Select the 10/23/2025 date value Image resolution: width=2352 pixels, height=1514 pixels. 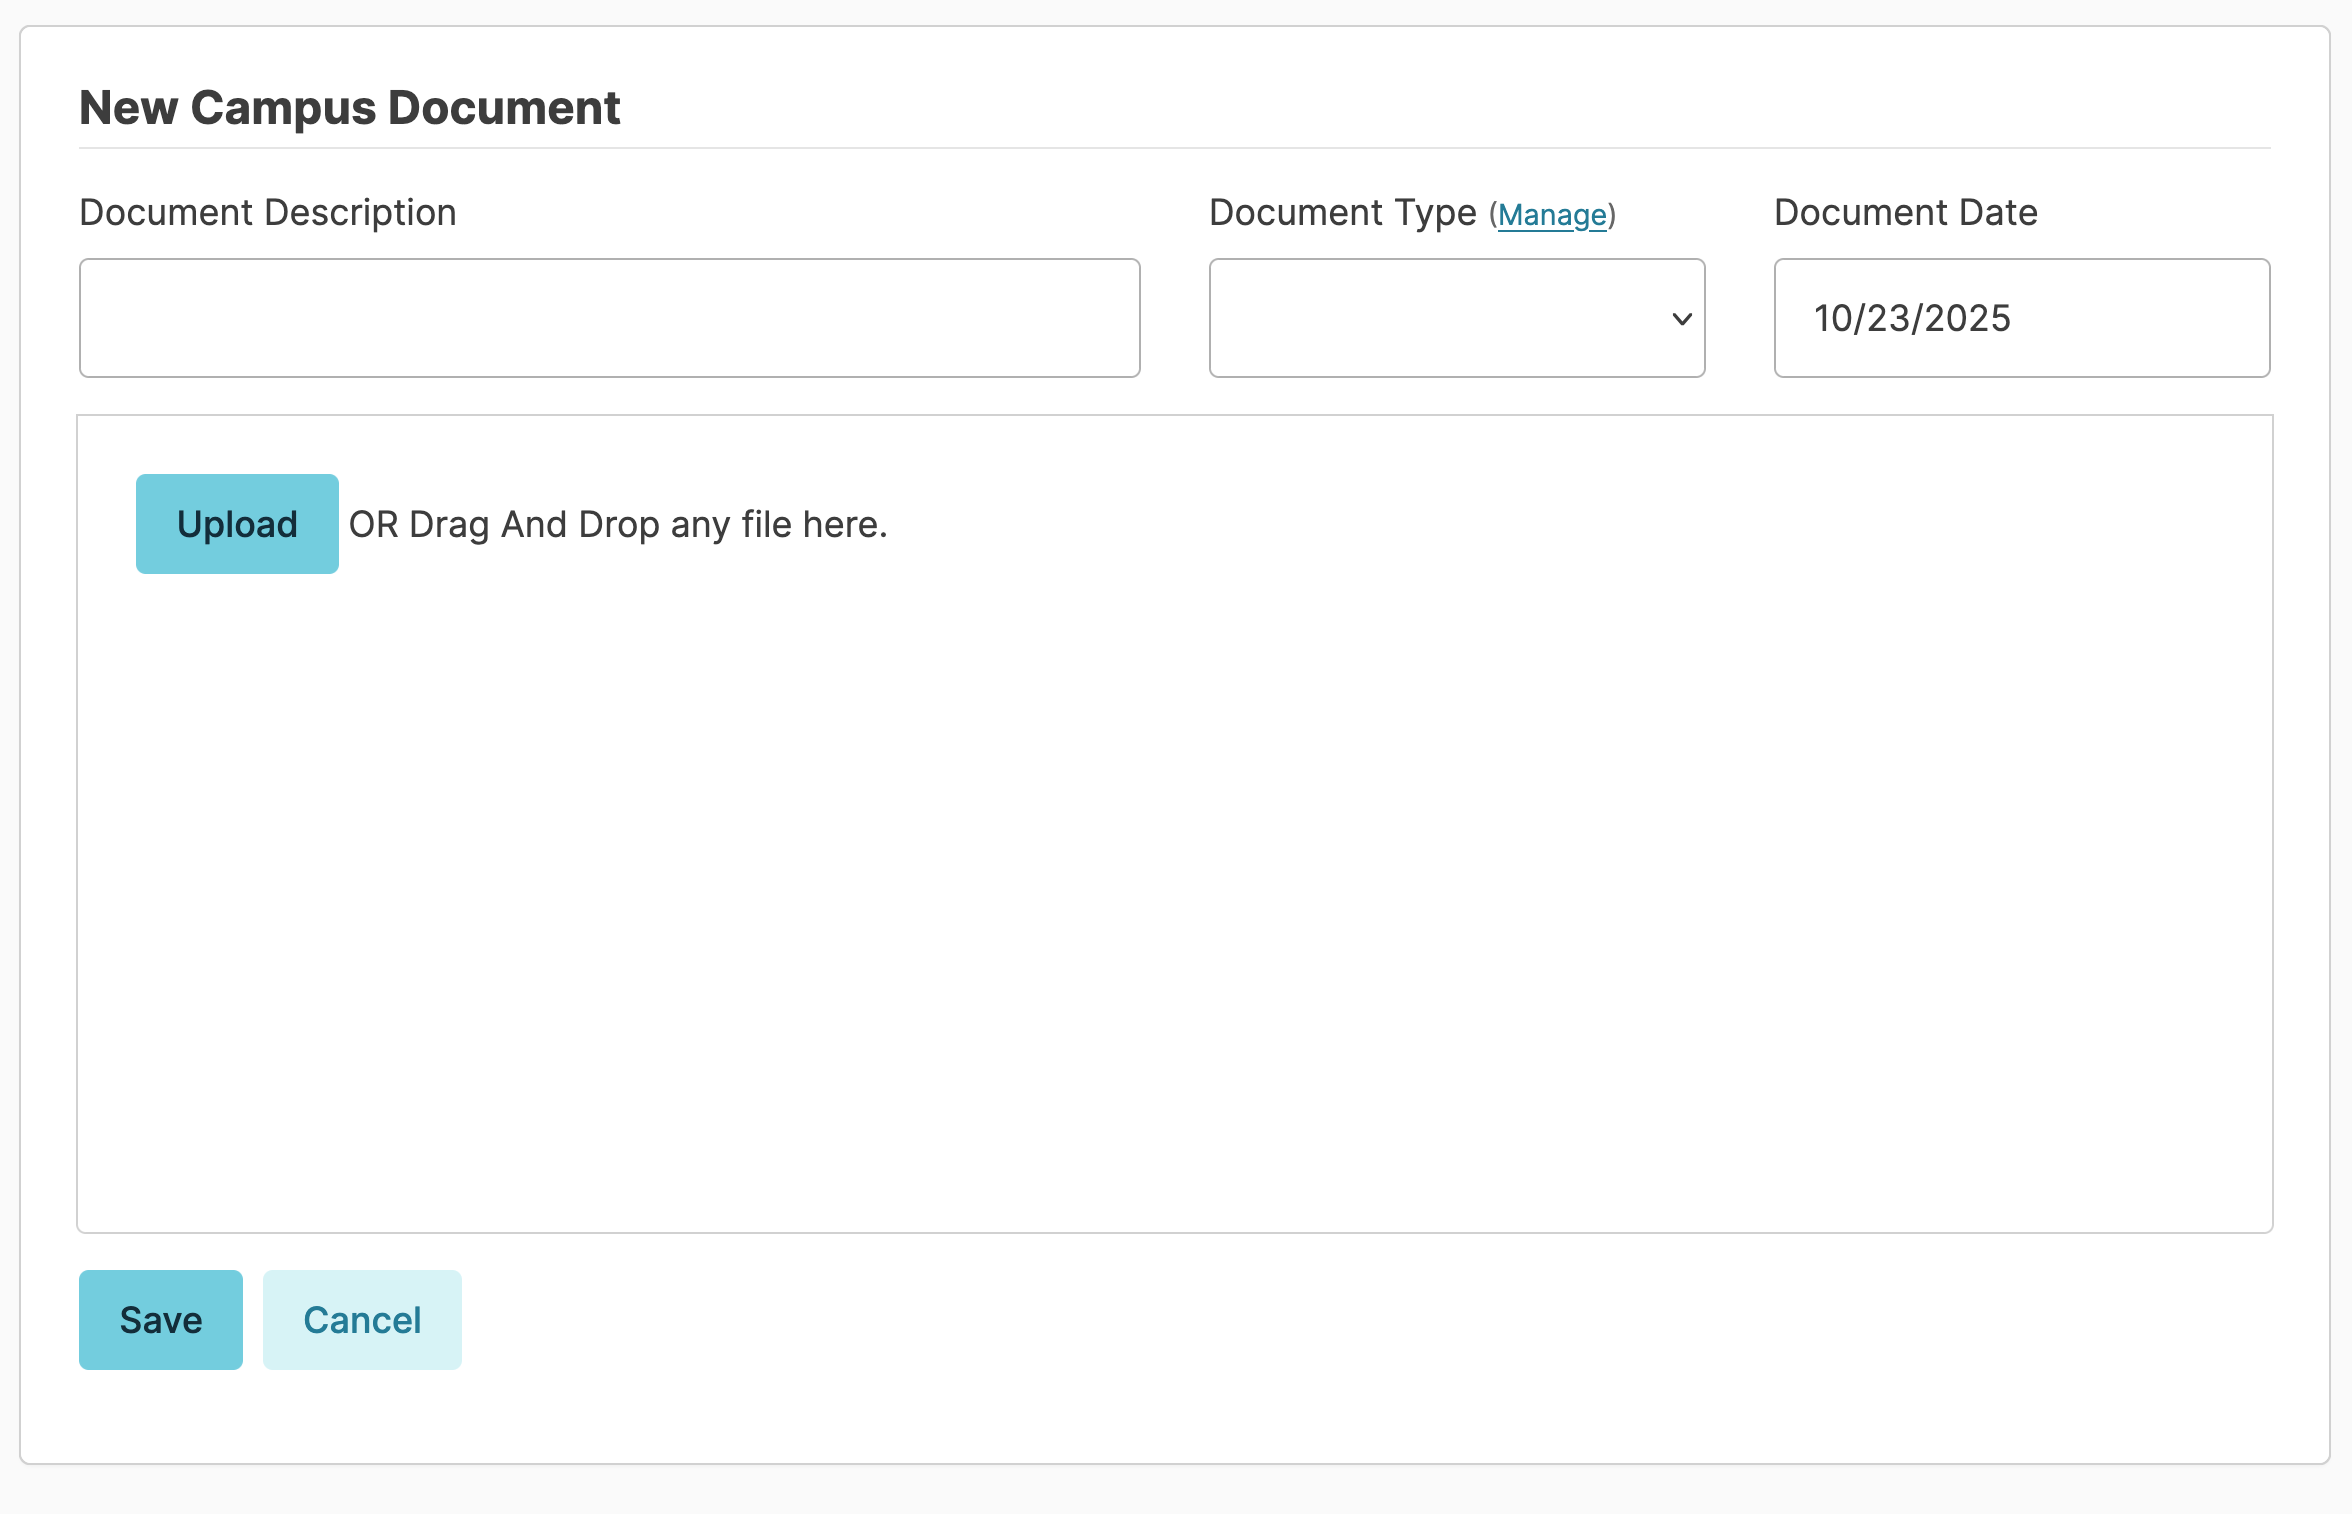[x=1912, y=319]
